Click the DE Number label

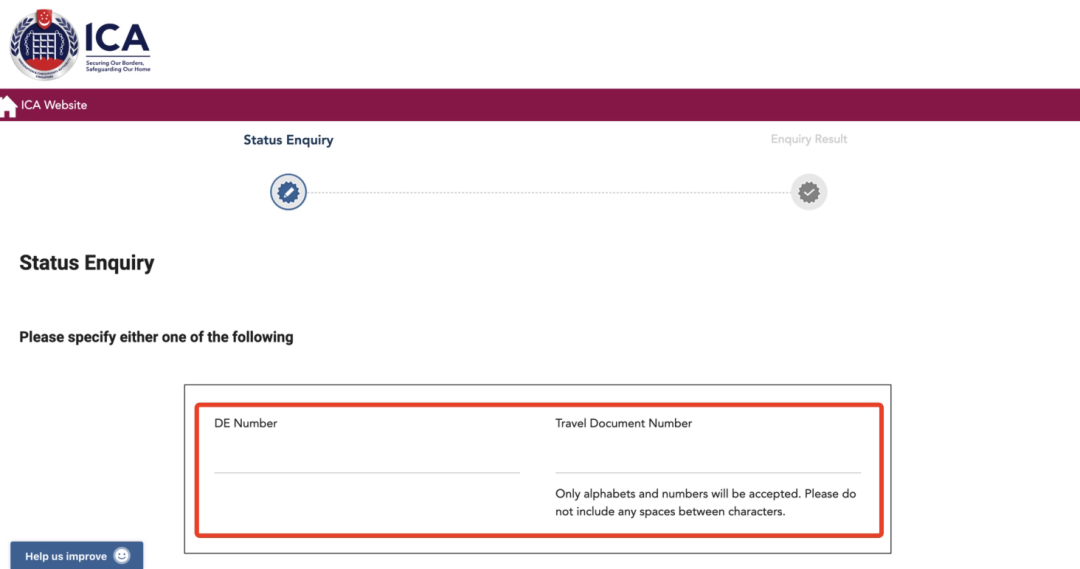(245, 423)
